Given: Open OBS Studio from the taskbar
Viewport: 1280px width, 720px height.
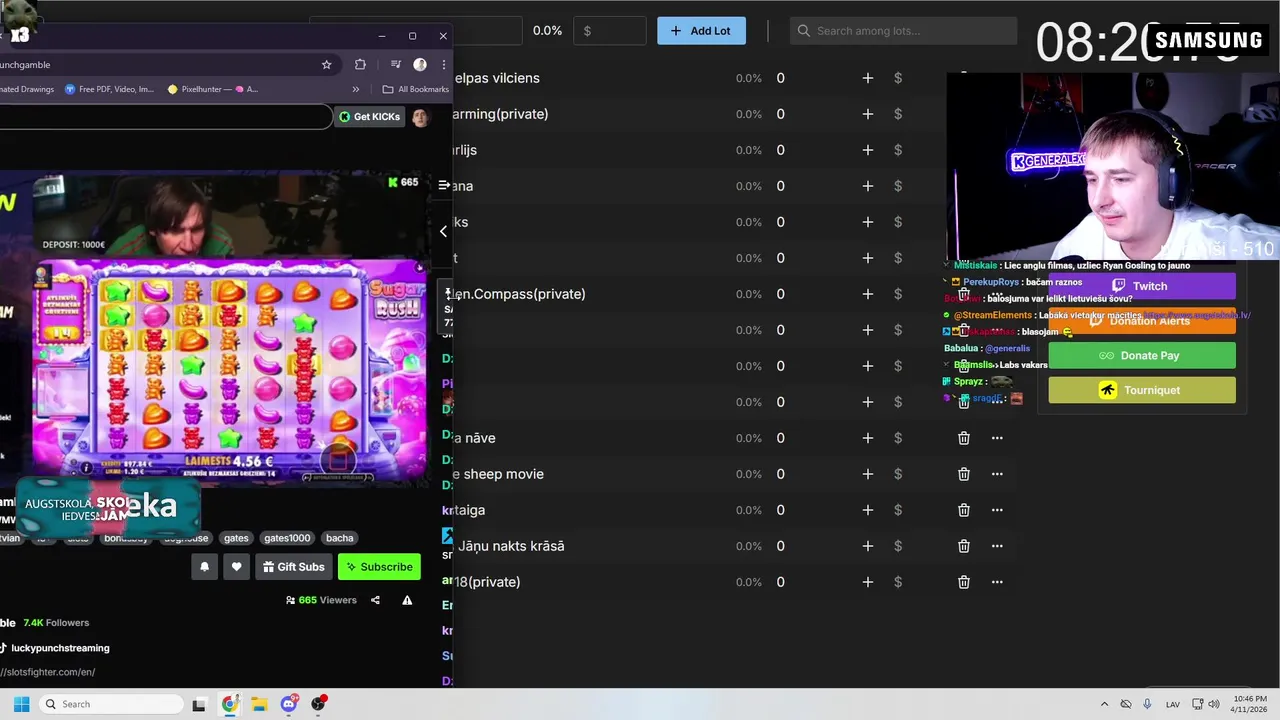Looking at the screenshot, I should point(318,704).
